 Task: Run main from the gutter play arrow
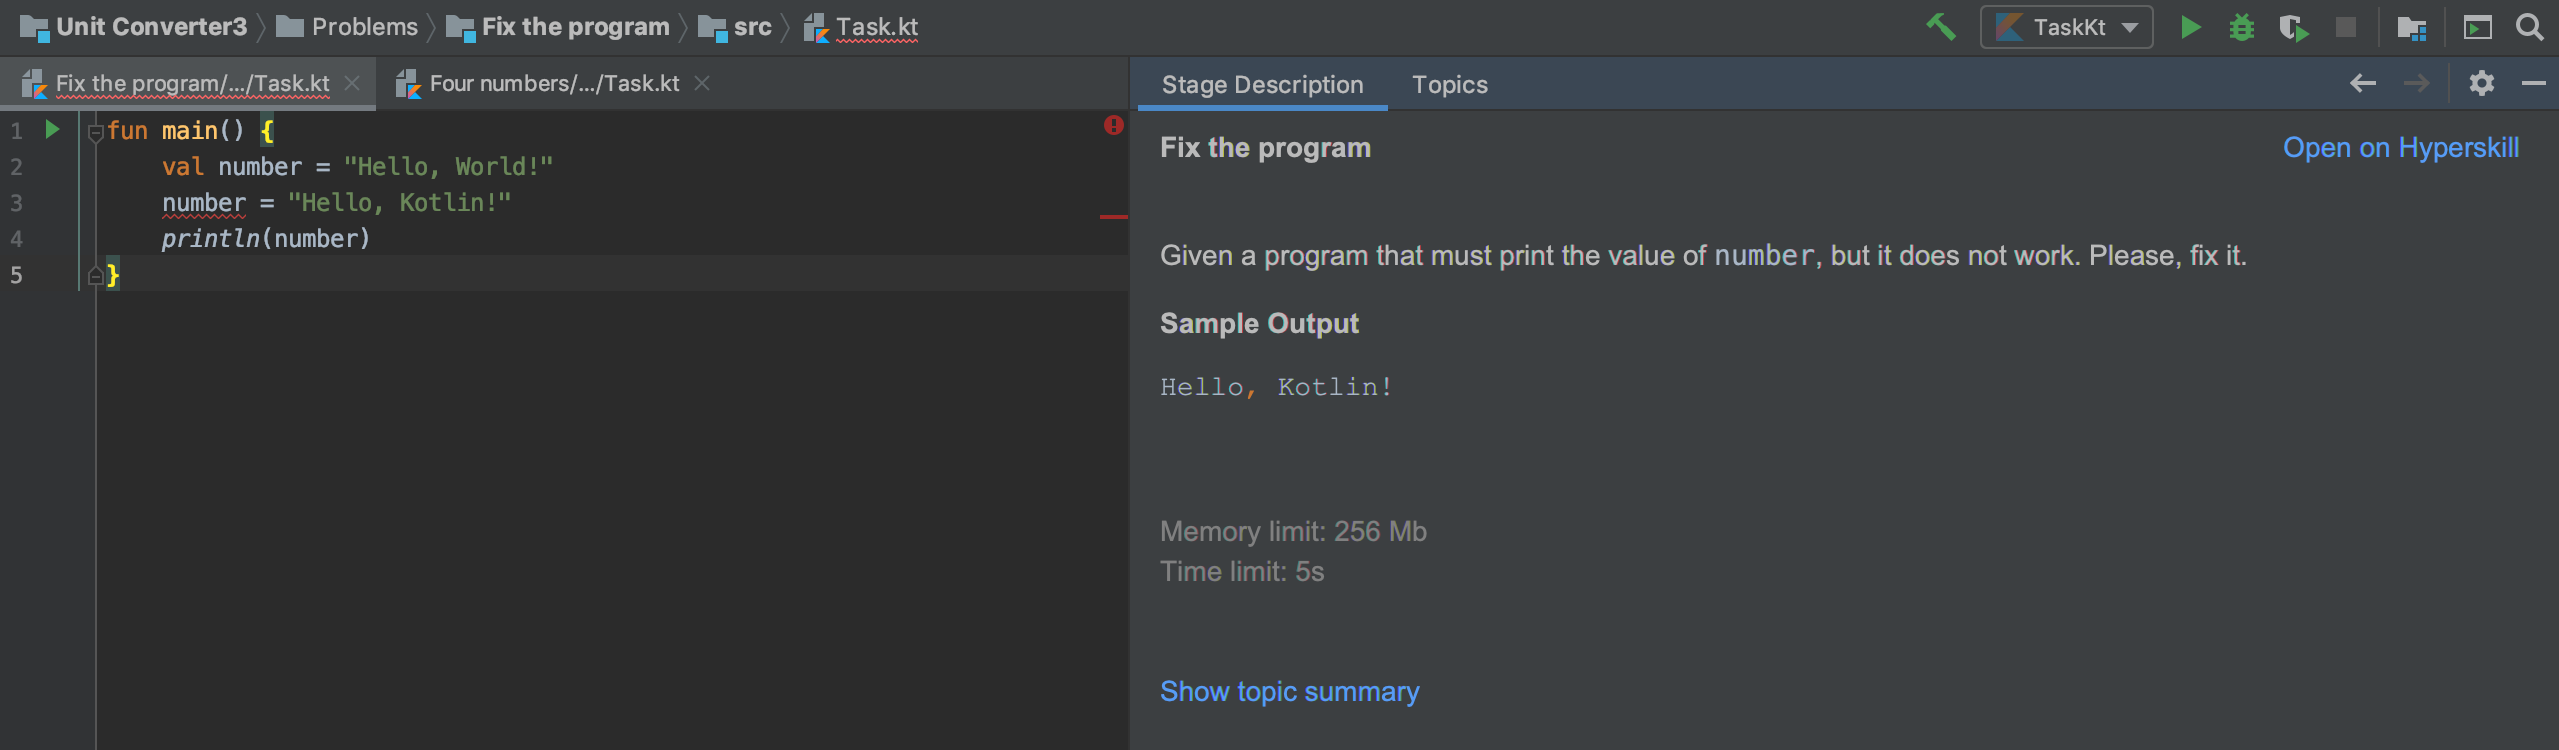(x=52, y=129)
